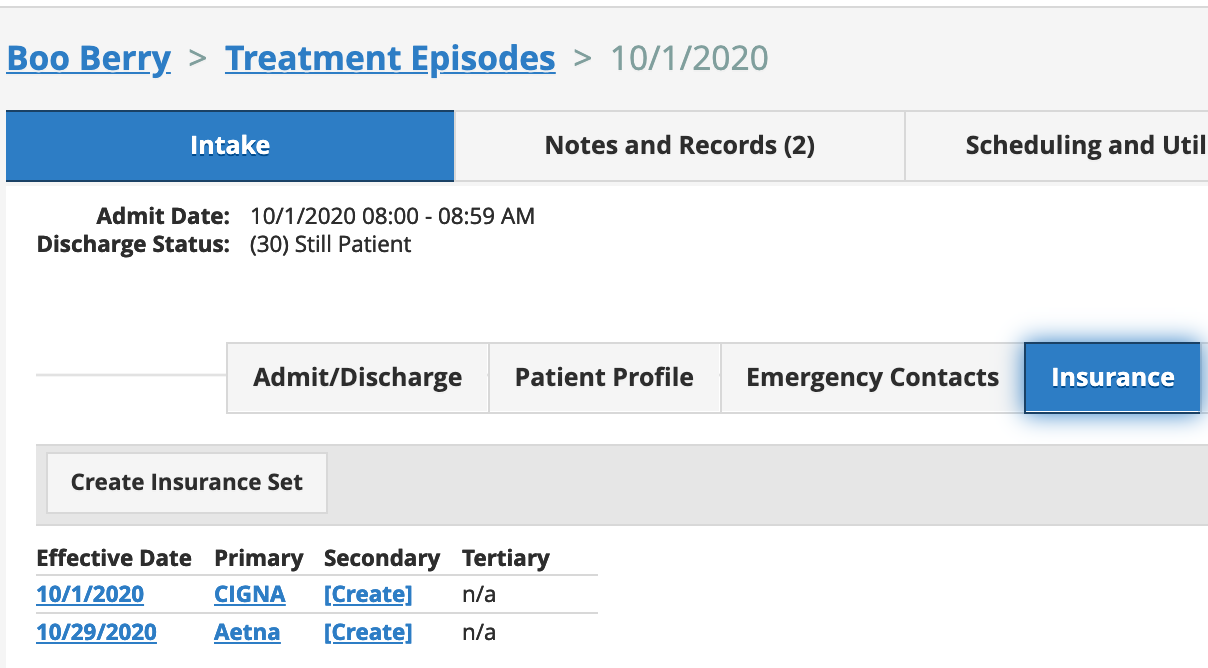Click the Effective Date column header
The width and height of the screenshot is (1208, 668).
pos(114,558)
